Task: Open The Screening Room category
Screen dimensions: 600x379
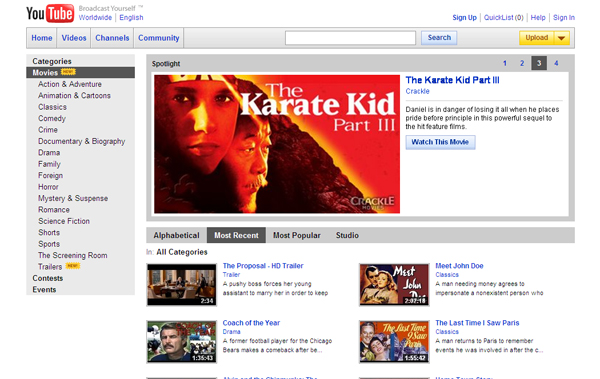Action: click(73, 255)
